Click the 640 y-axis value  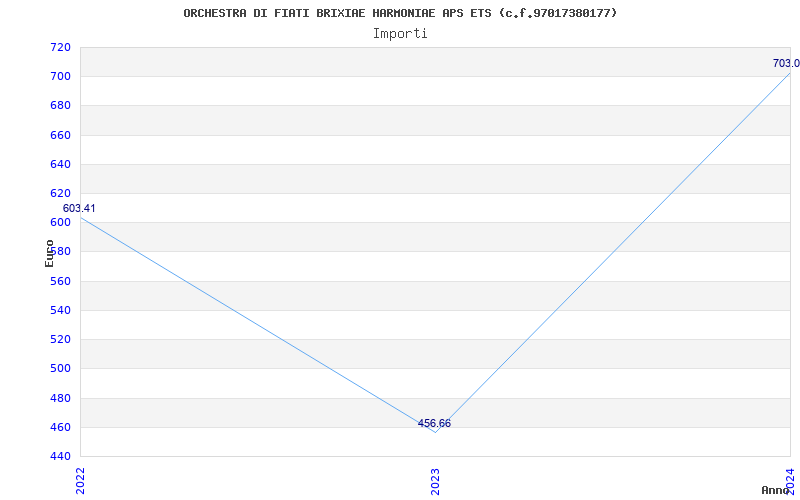click(x=61, y=164)
